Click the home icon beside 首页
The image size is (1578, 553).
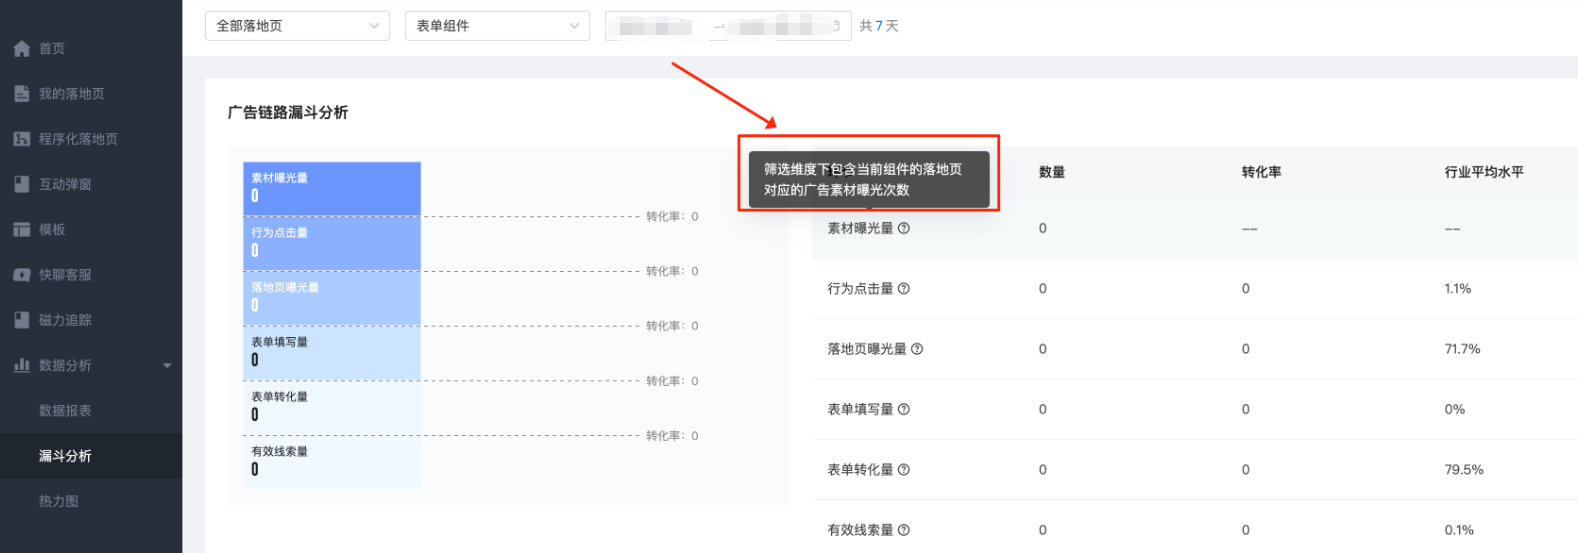click(x=22, y=48)
